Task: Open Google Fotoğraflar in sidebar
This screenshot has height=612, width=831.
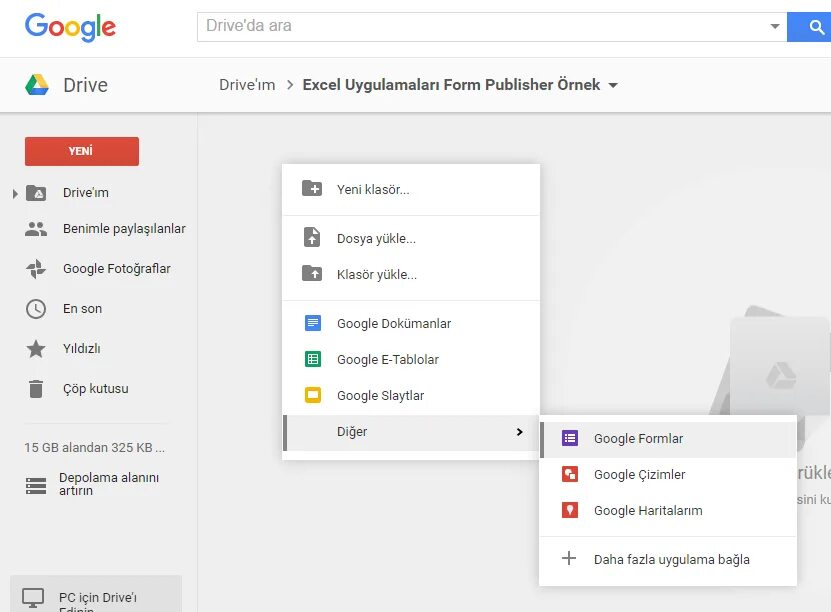Action: pos(117,269)
